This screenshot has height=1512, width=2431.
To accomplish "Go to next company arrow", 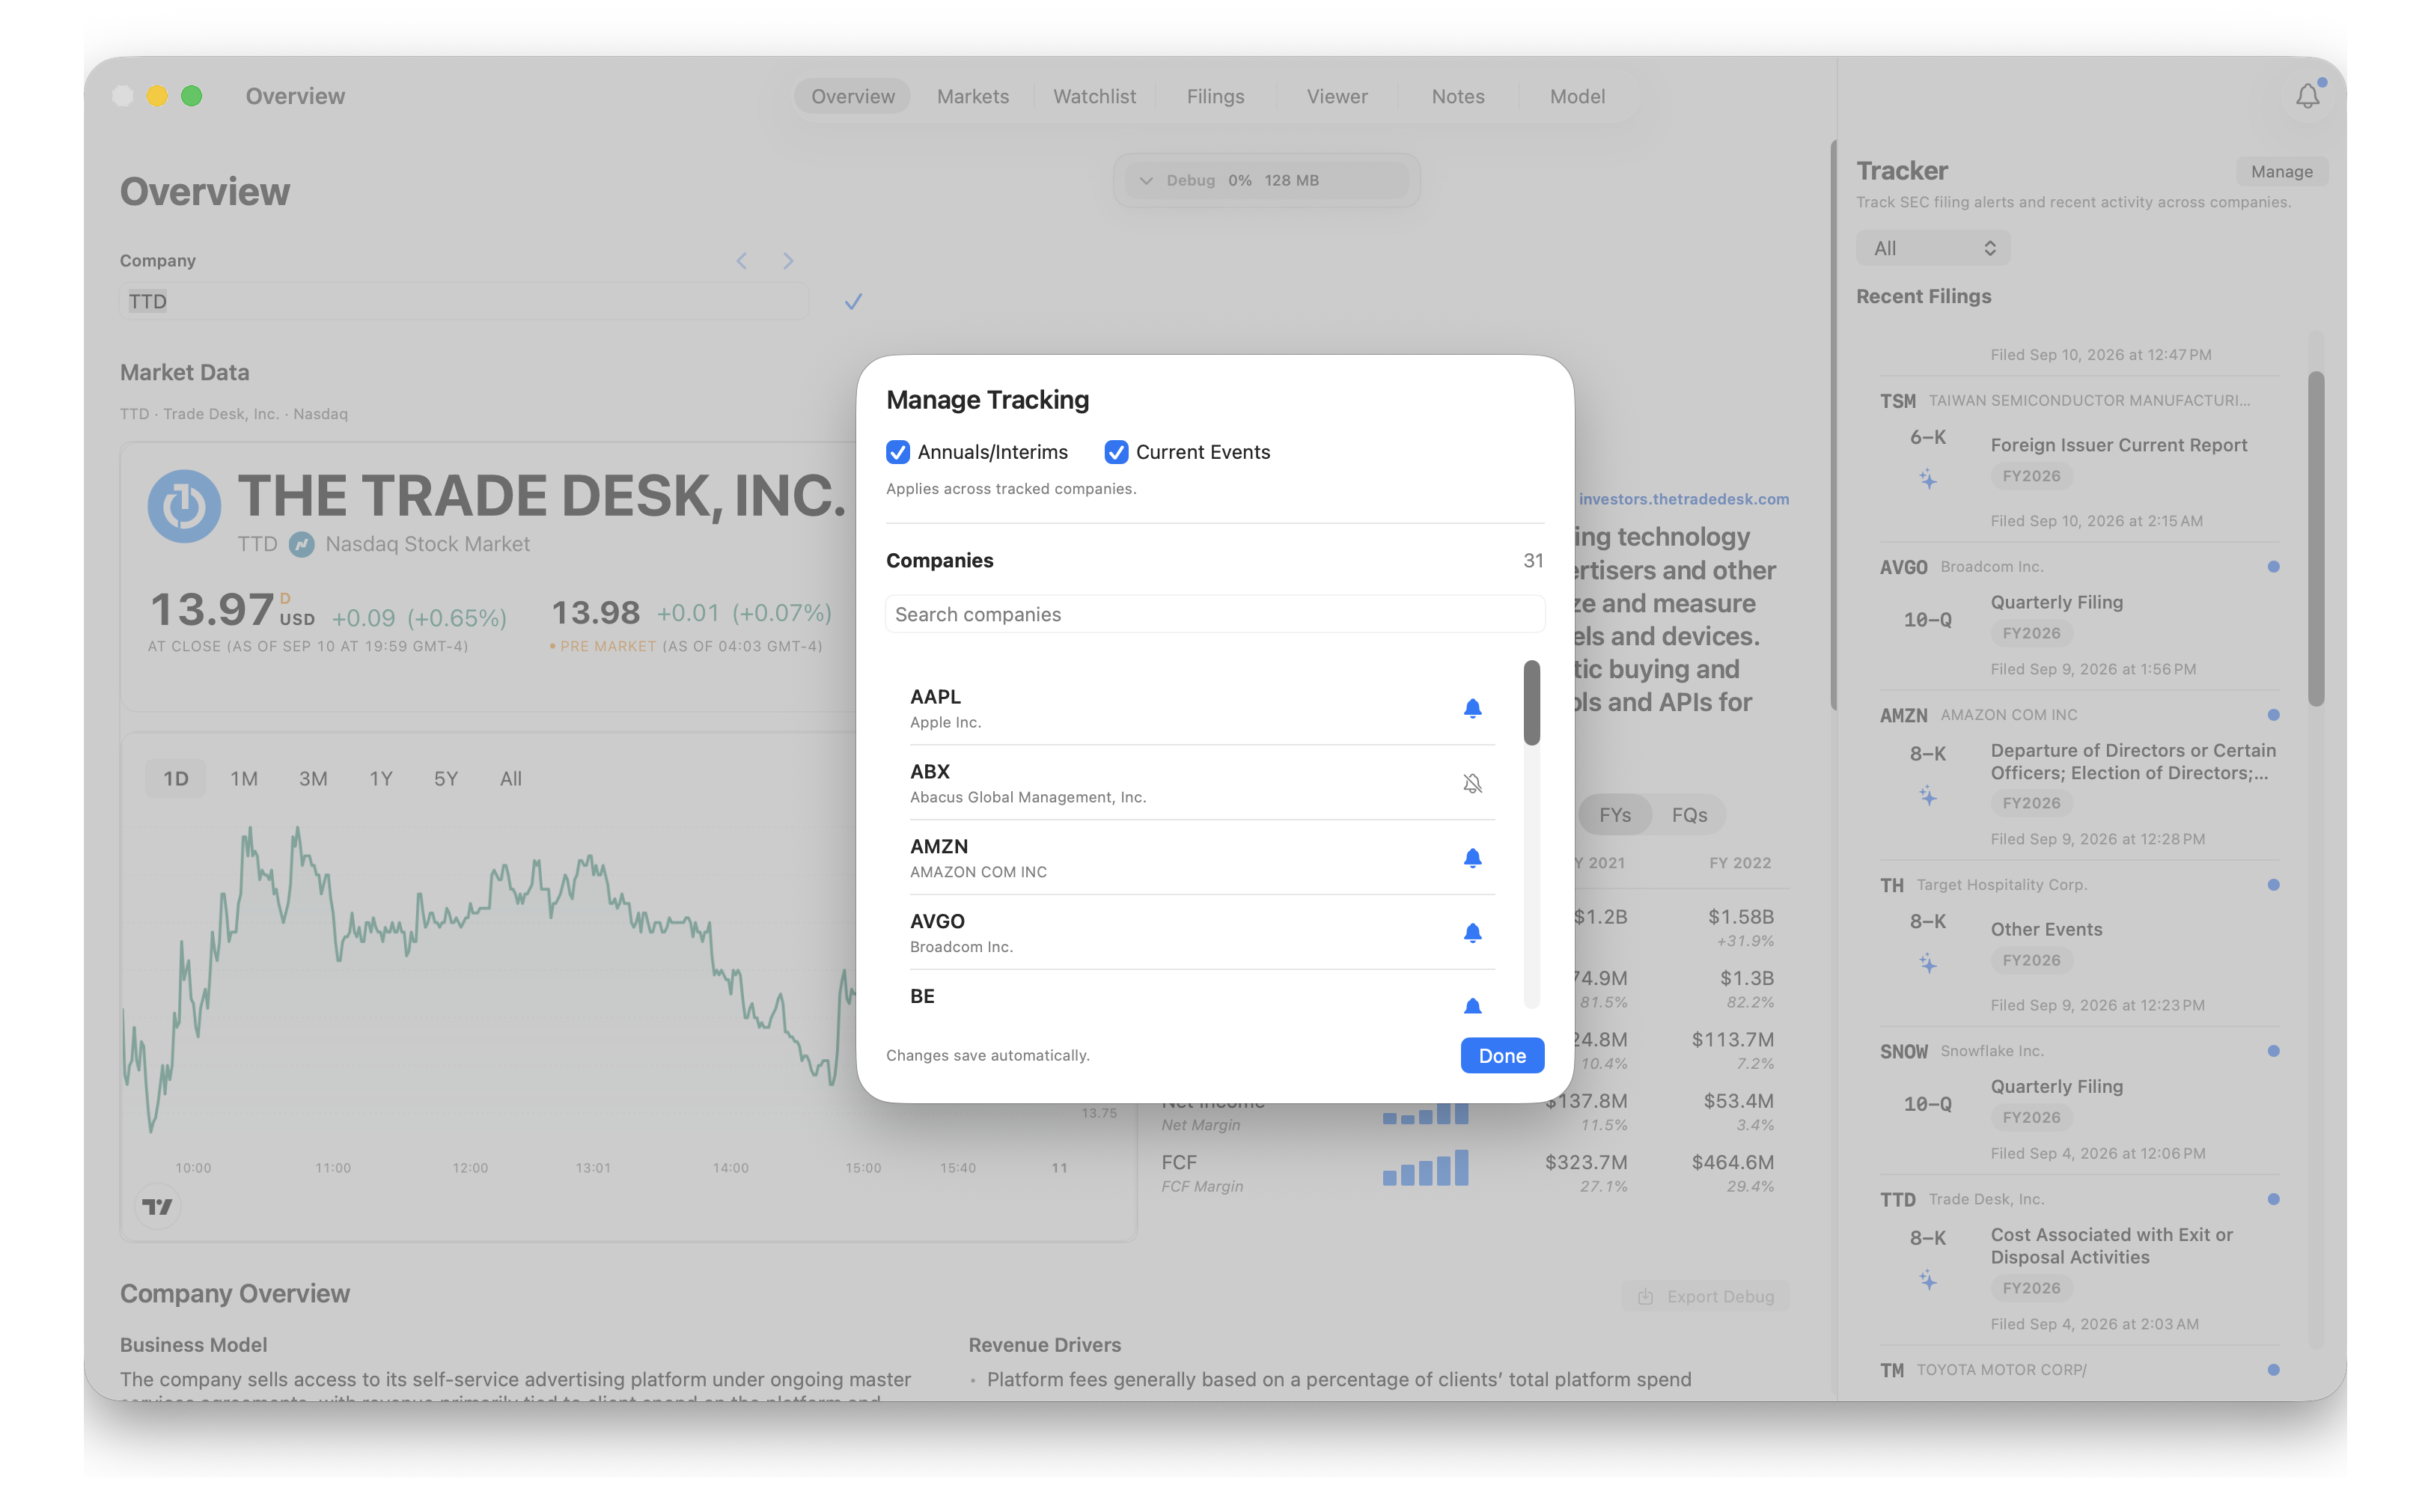I will (788, 261).
